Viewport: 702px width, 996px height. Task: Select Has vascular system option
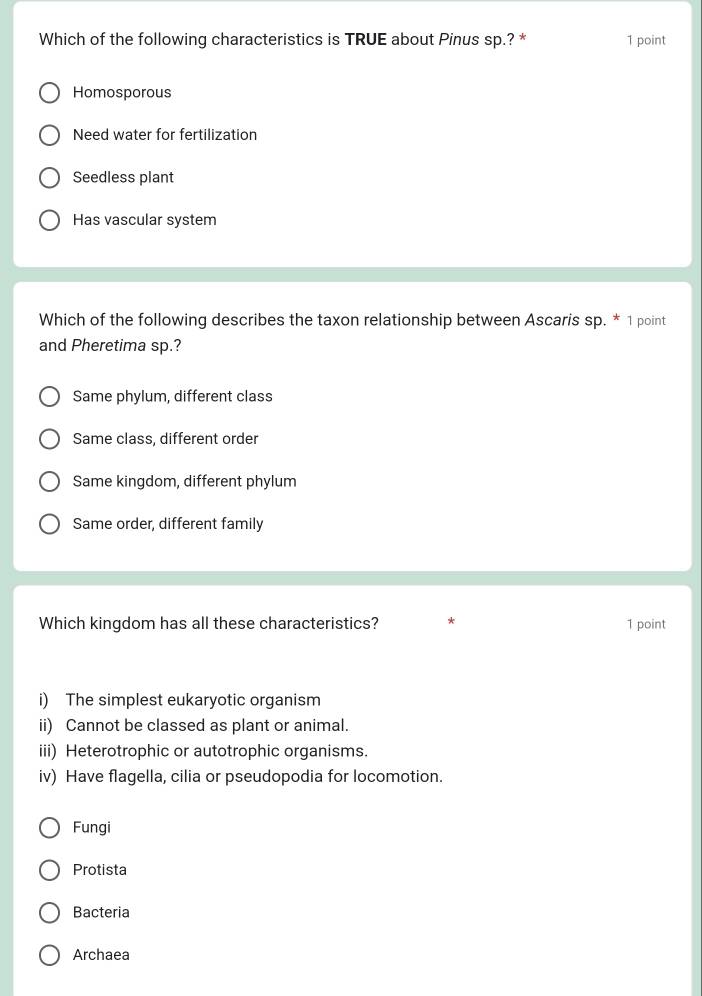click(x=49, y=219)
